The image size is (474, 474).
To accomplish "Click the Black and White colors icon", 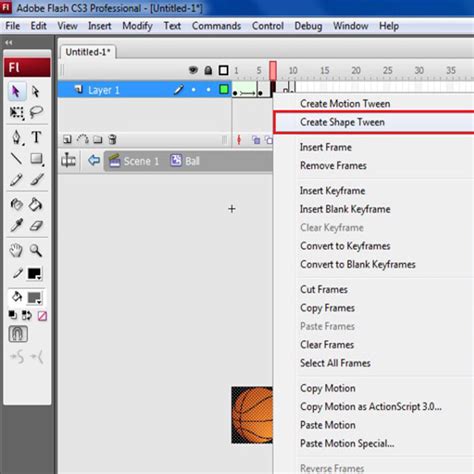I will tap(12, 315).
